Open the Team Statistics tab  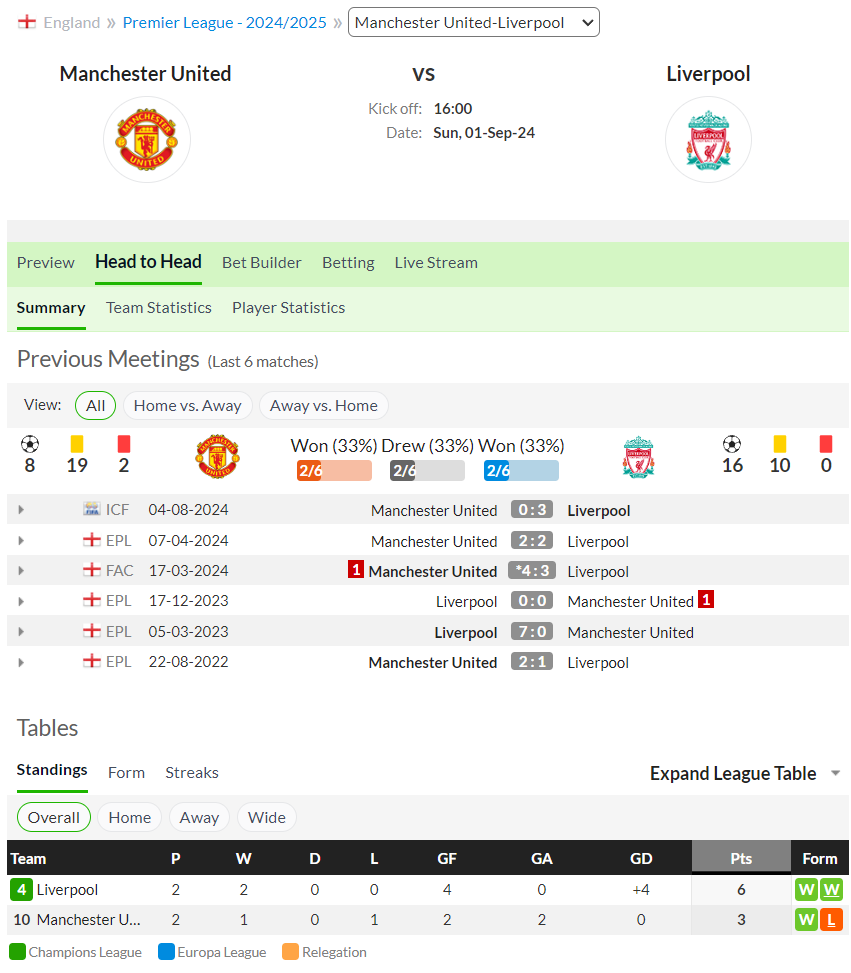[x=158, y=308]
